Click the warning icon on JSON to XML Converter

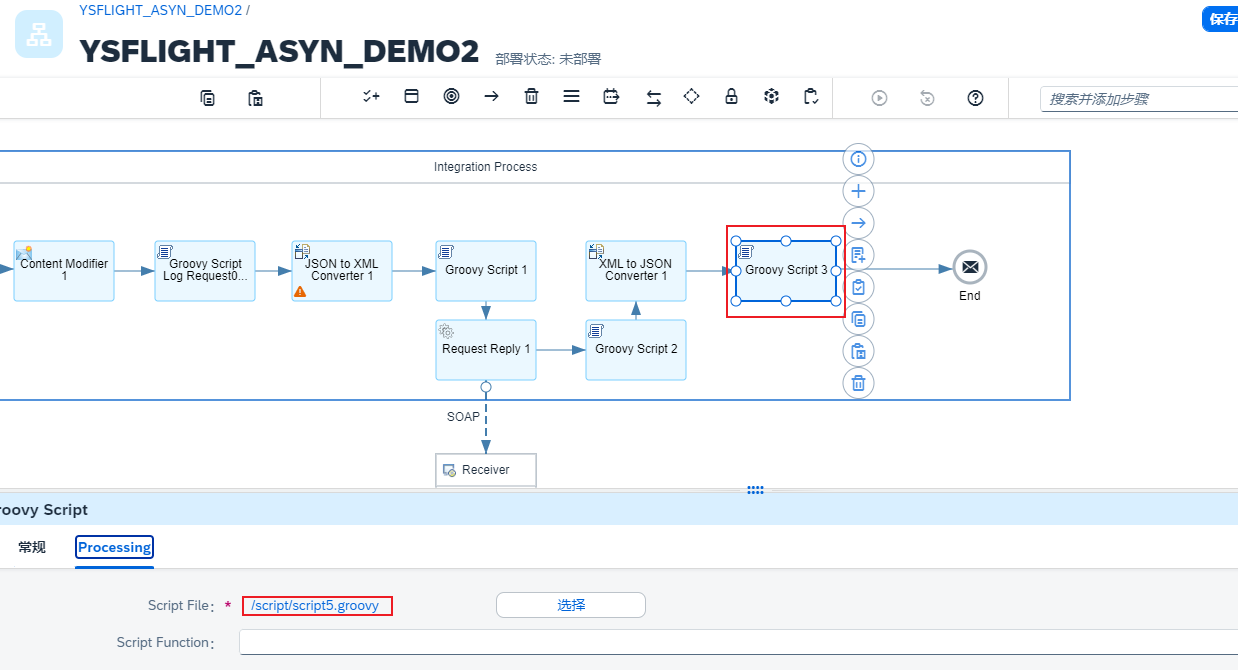coord(300,291)
